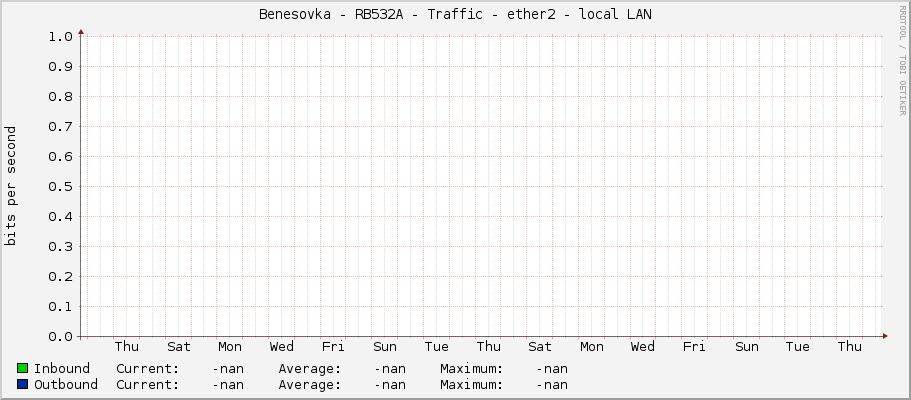
Task: Click the y-axis value 0.2
Action: coord(60,277)
